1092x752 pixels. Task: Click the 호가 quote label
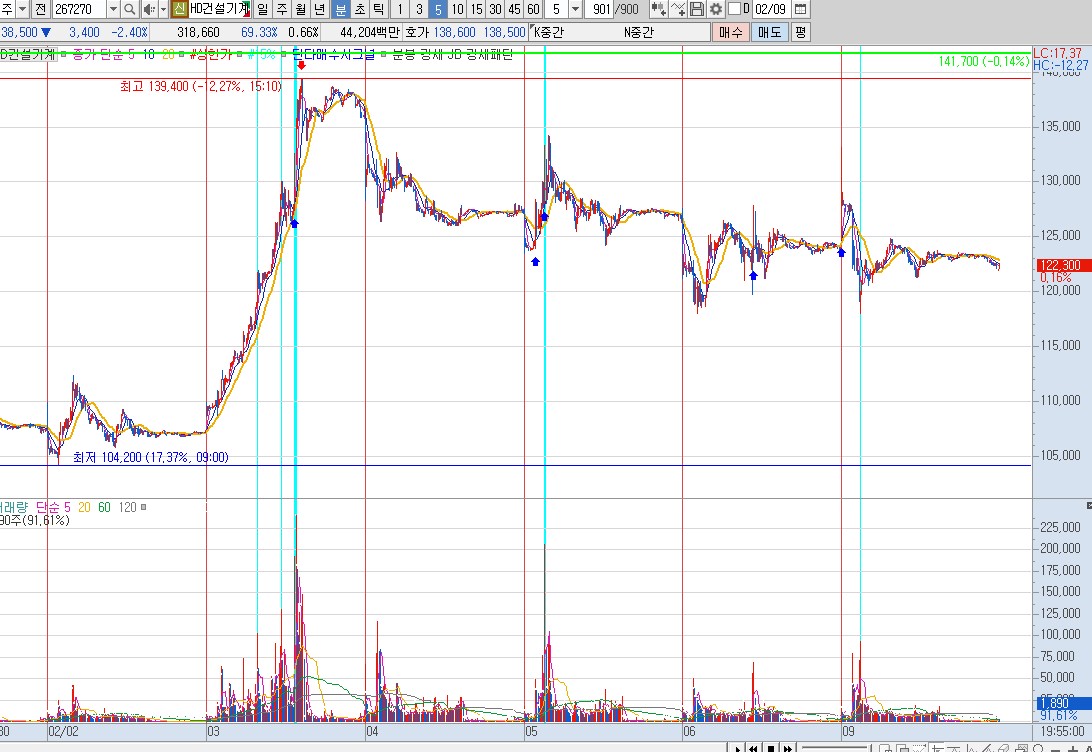417,32
